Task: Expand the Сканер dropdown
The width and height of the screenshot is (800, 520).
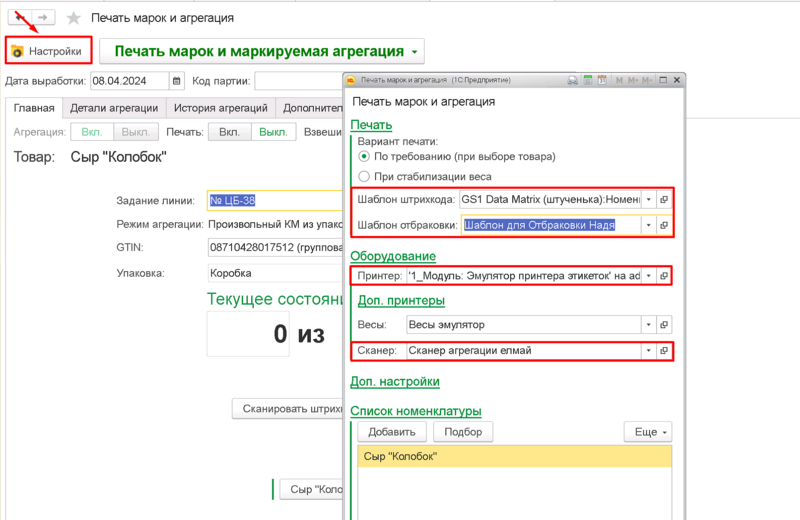Action: [648, 351]
